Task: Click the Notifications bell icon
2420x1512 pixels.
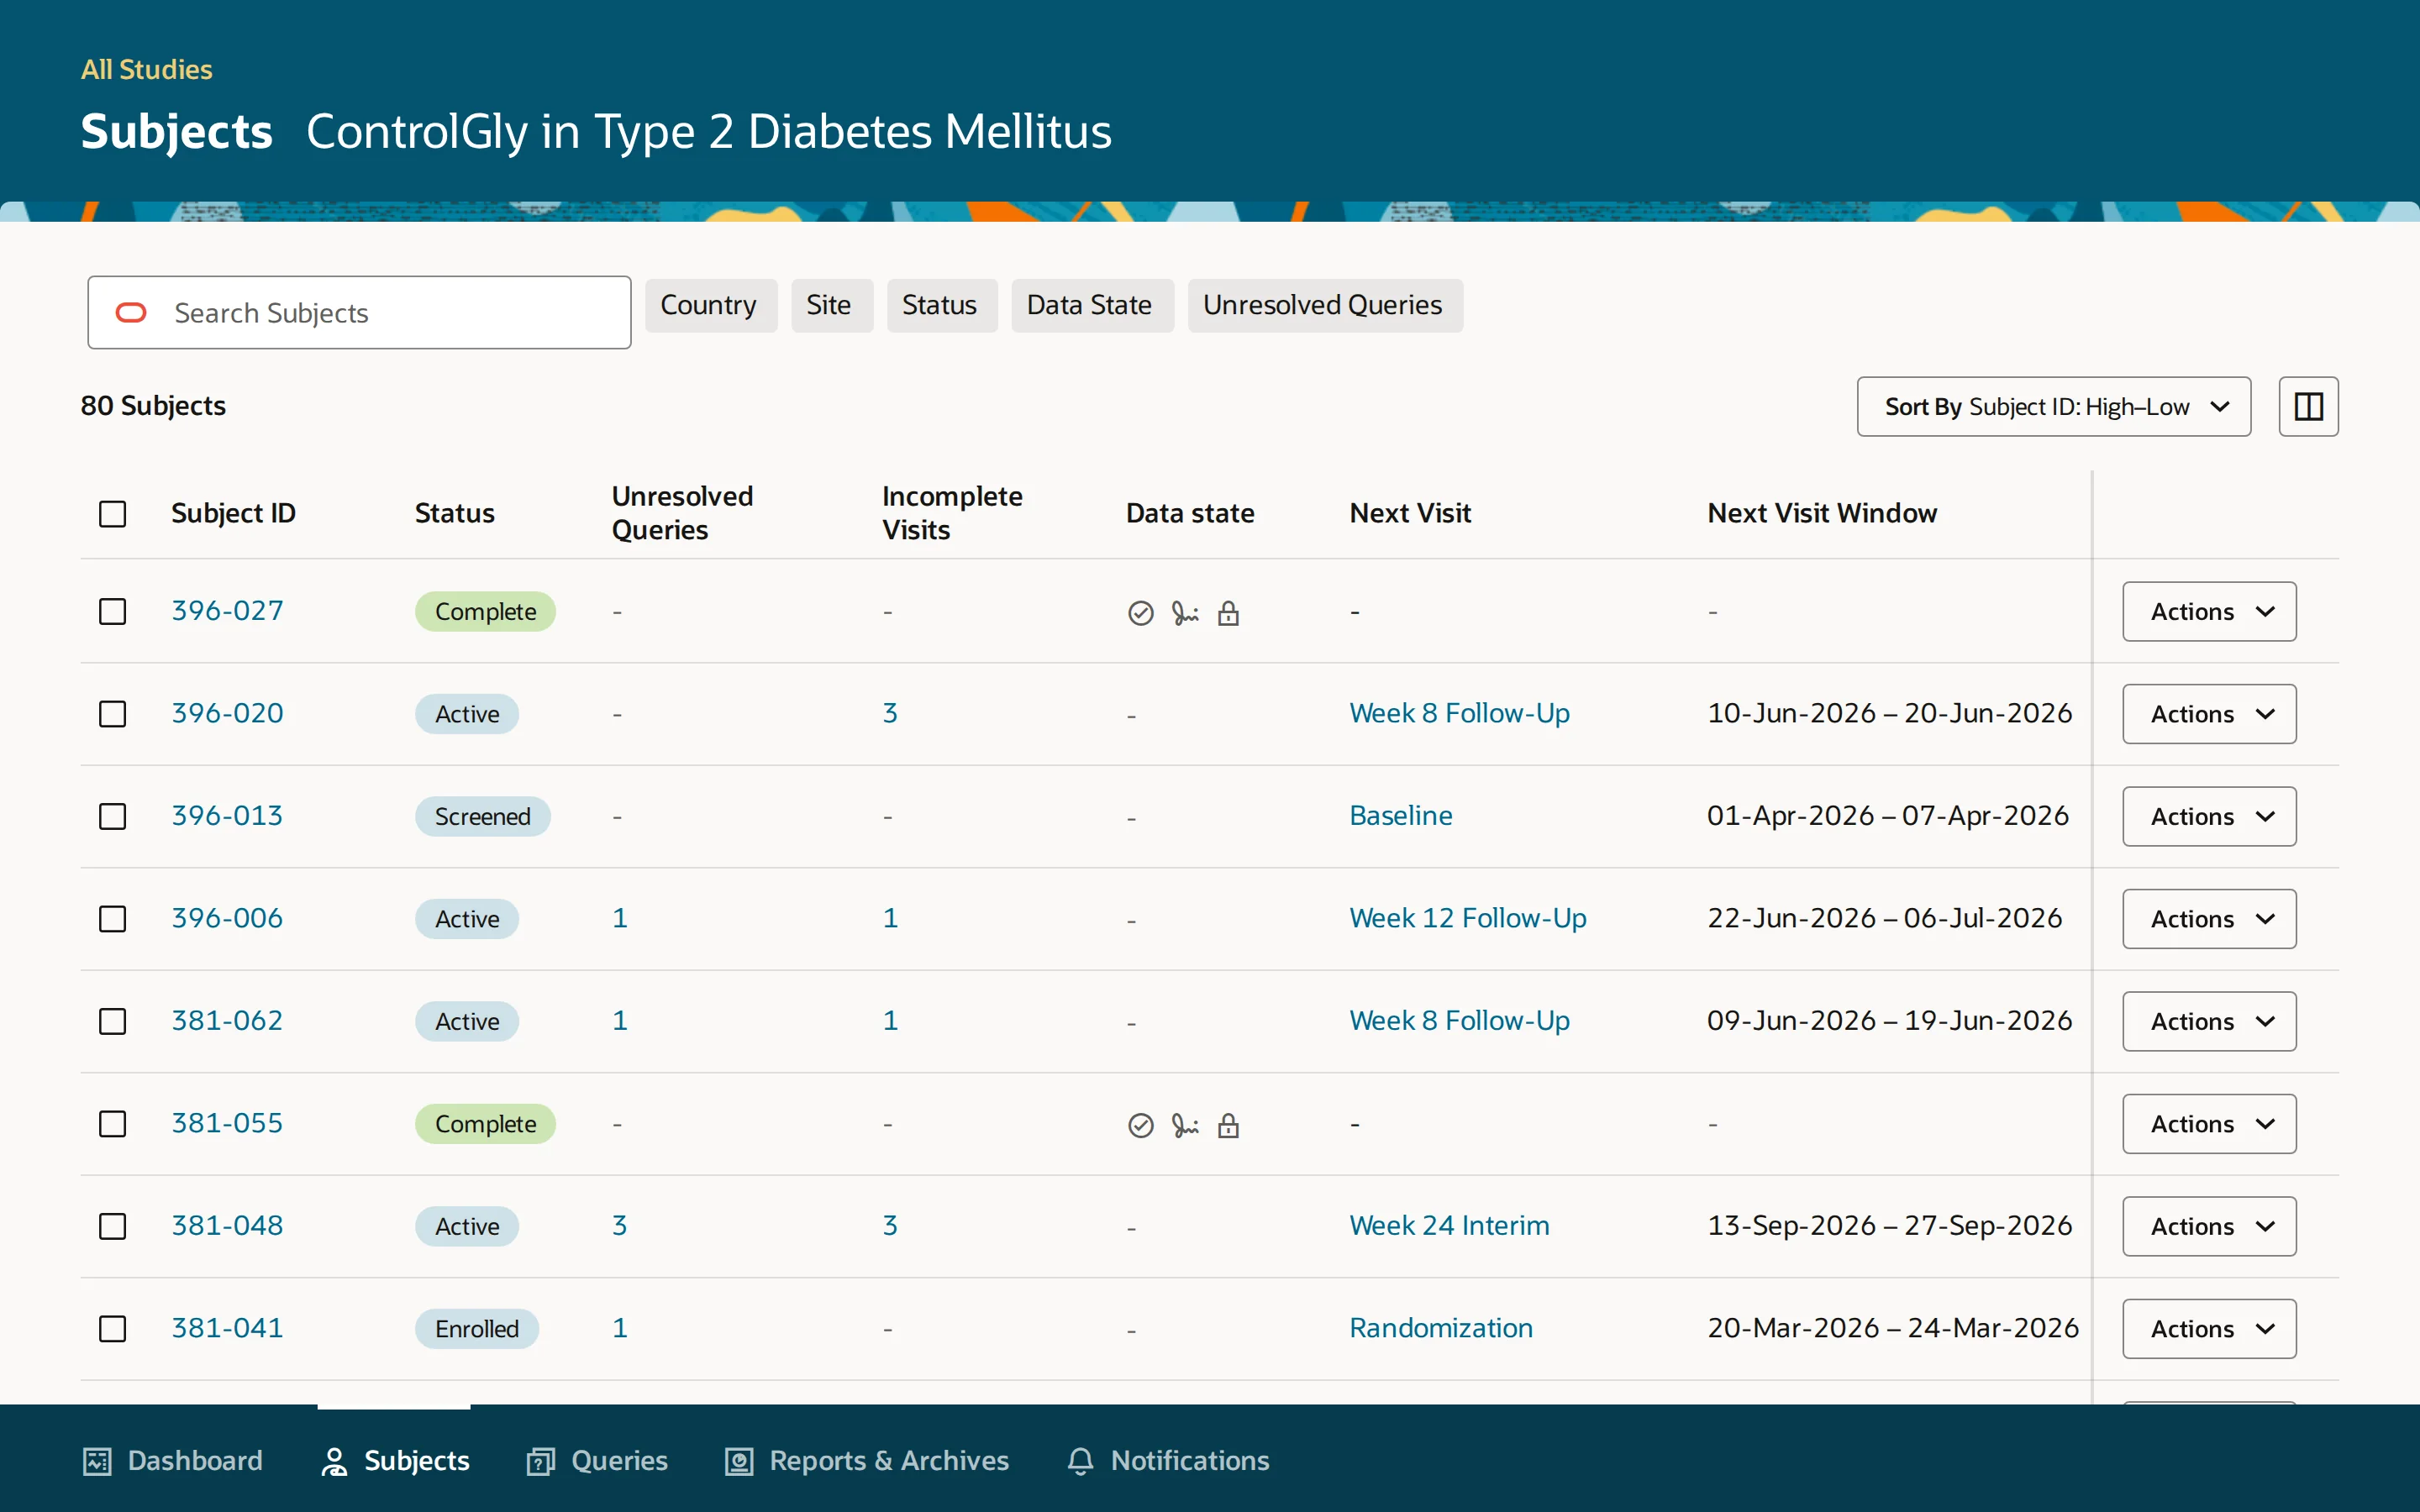Action: 1080,1461
